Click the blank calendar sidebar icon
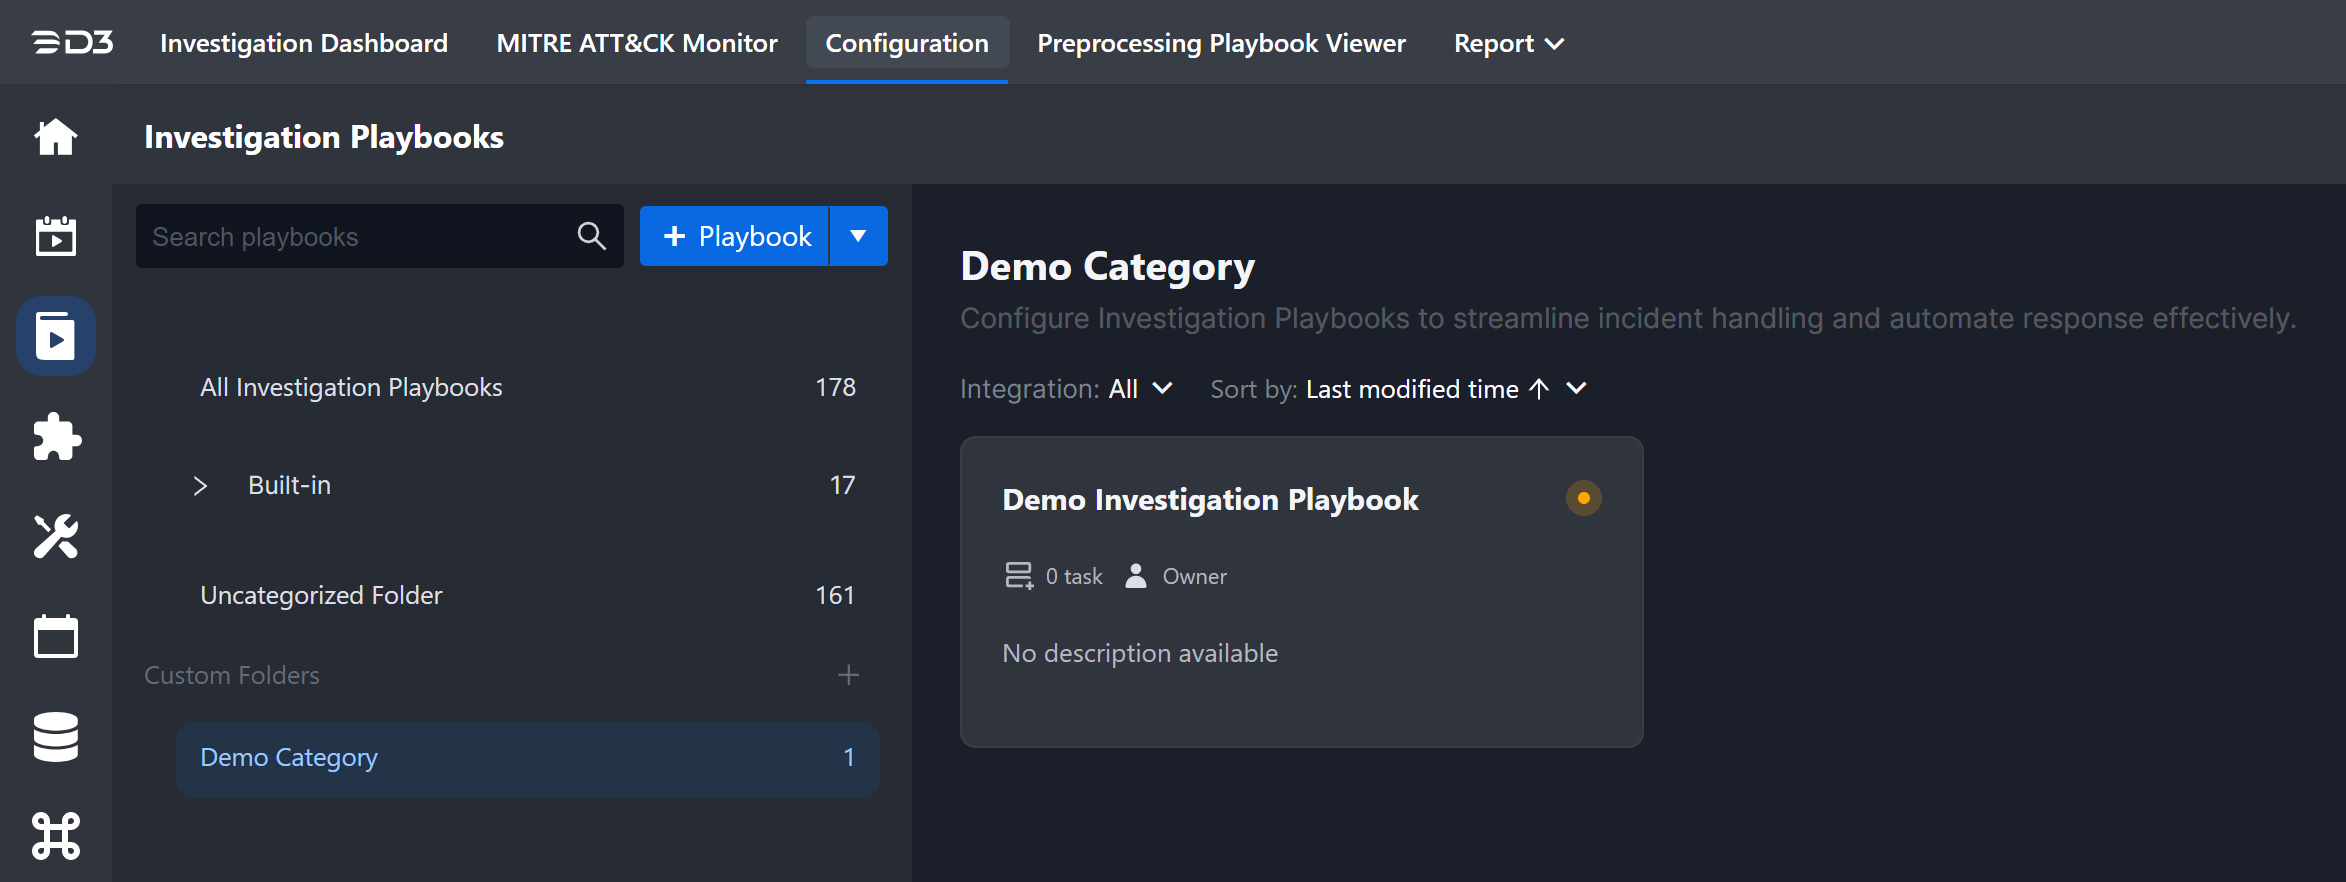Viewport: 2346px width, 882px height. point(56,637)
